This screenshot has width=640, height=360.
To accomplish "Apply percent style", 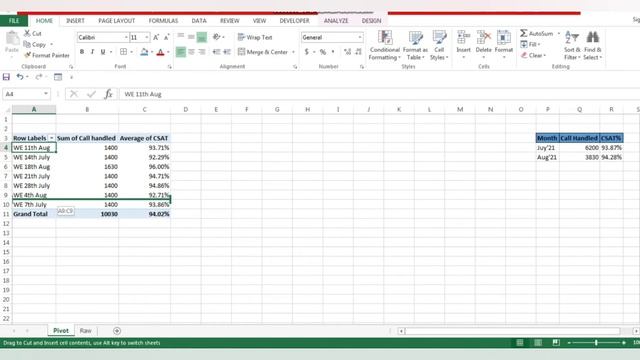I will [x=323, y=52].
